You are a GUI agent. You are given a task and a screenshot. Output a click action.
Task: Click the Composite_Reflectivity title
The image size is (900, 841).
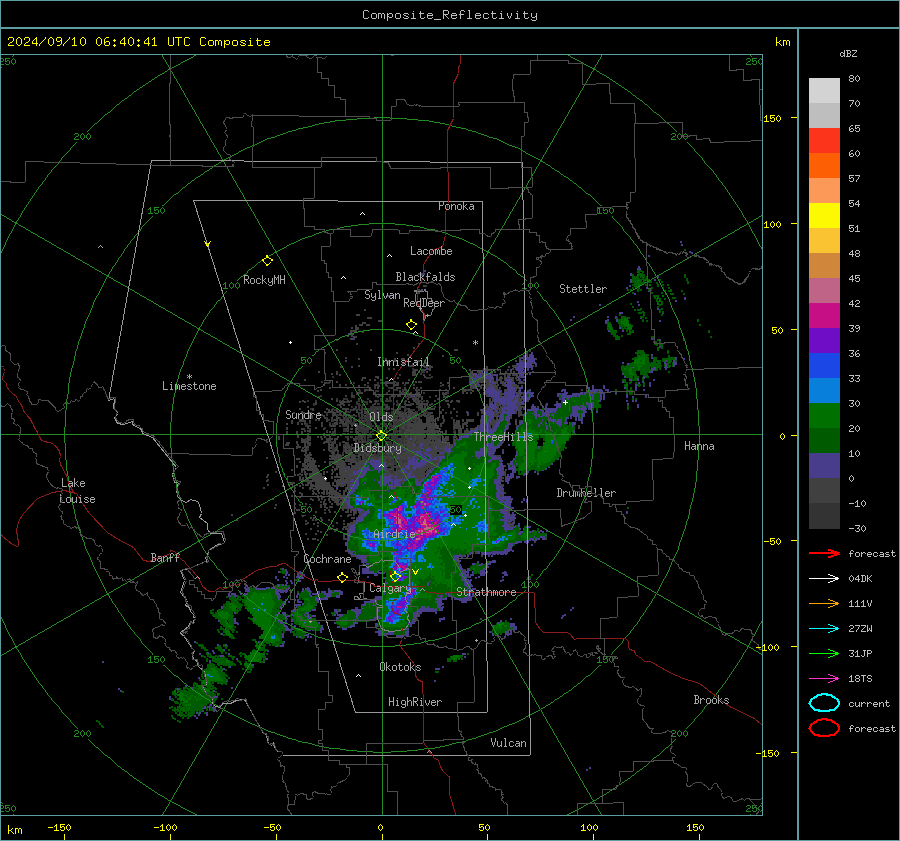click(450, 15)
